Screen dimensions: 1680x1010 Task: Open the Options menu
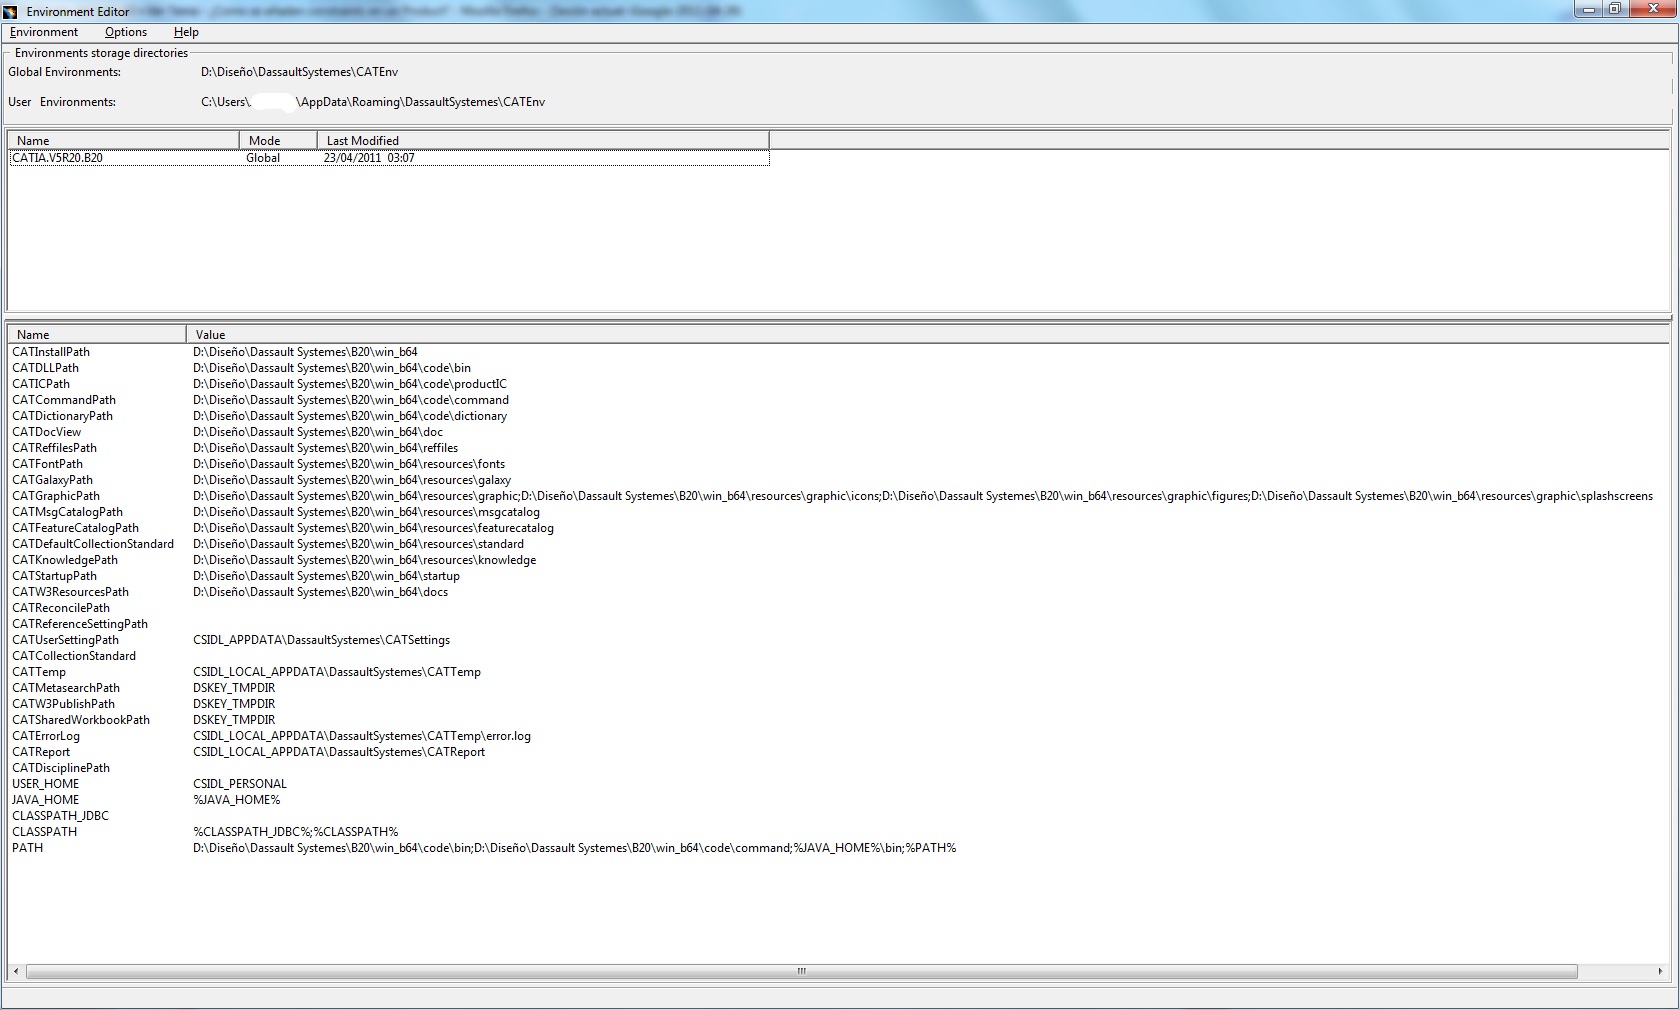[126, 32]
